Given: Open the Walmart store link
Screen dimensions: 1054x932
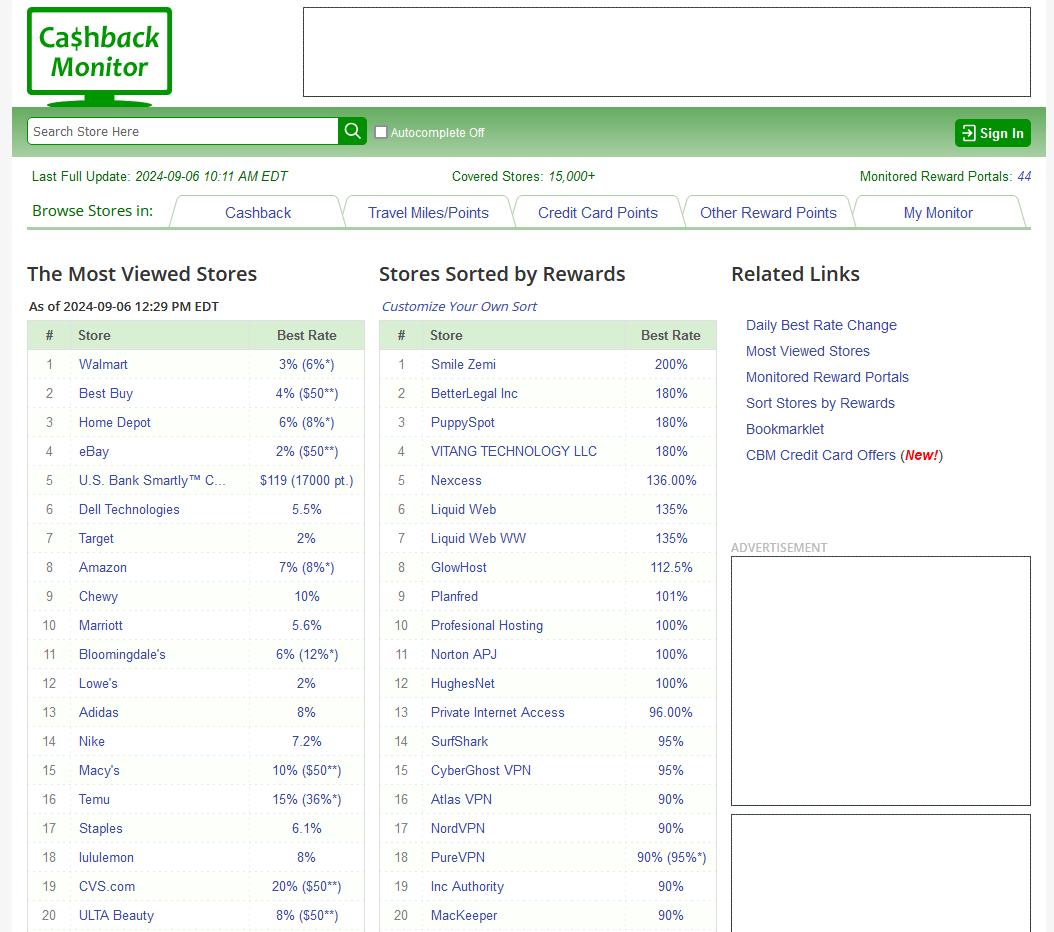Looking at the screenshot, I should coord(103,364).
